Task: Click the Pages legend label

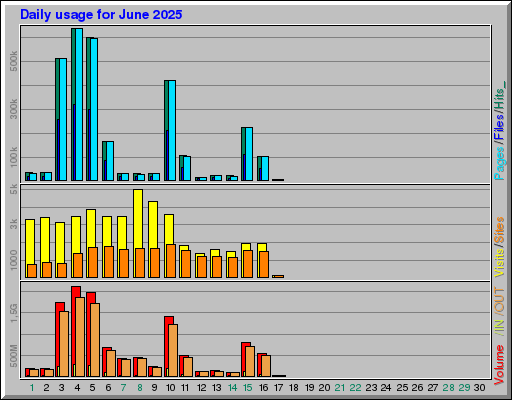Action: 499,163
